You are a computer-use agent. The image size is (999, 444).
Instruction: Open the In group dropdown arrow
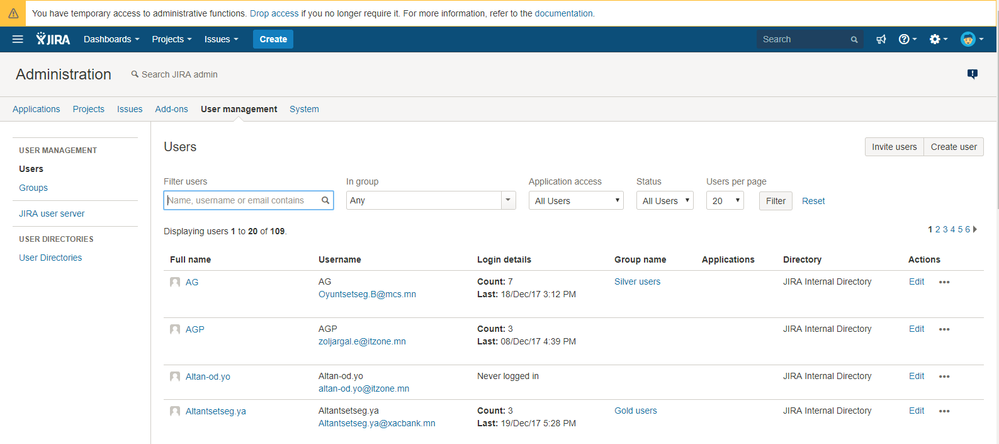point(508,200)
